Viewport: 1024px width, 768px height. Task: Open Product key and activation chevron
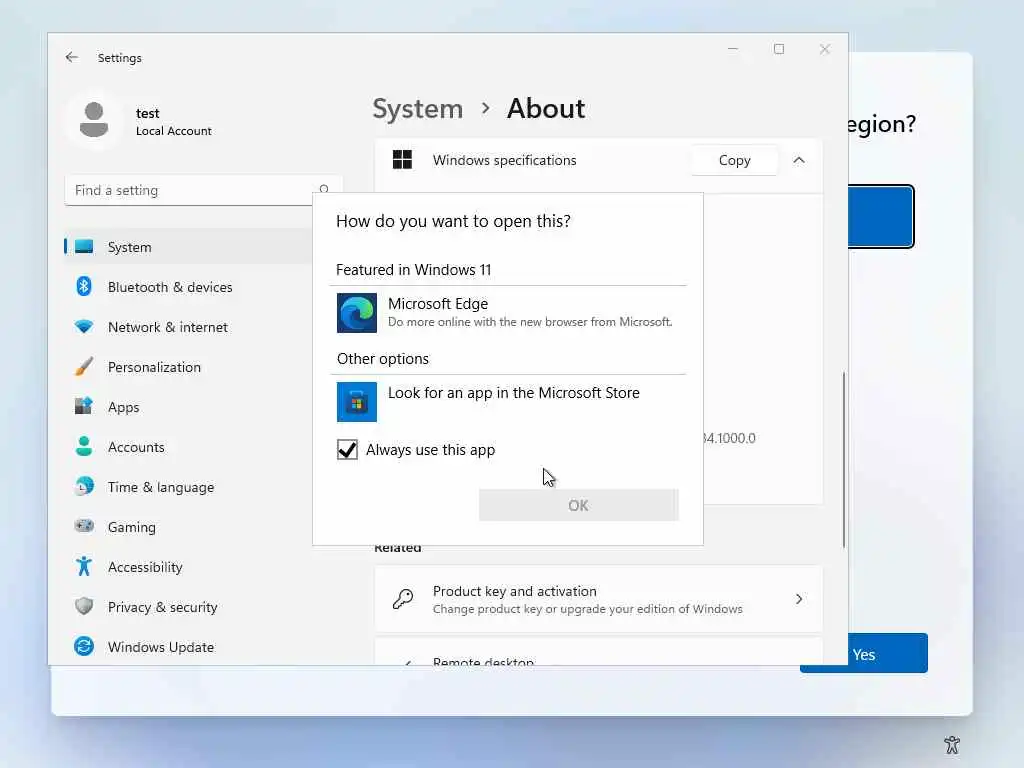tap(799, 599)
